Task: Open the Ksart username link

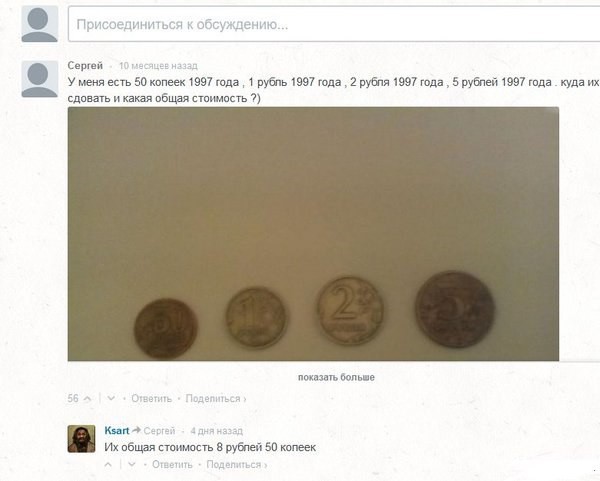Action: pos(117,430)
